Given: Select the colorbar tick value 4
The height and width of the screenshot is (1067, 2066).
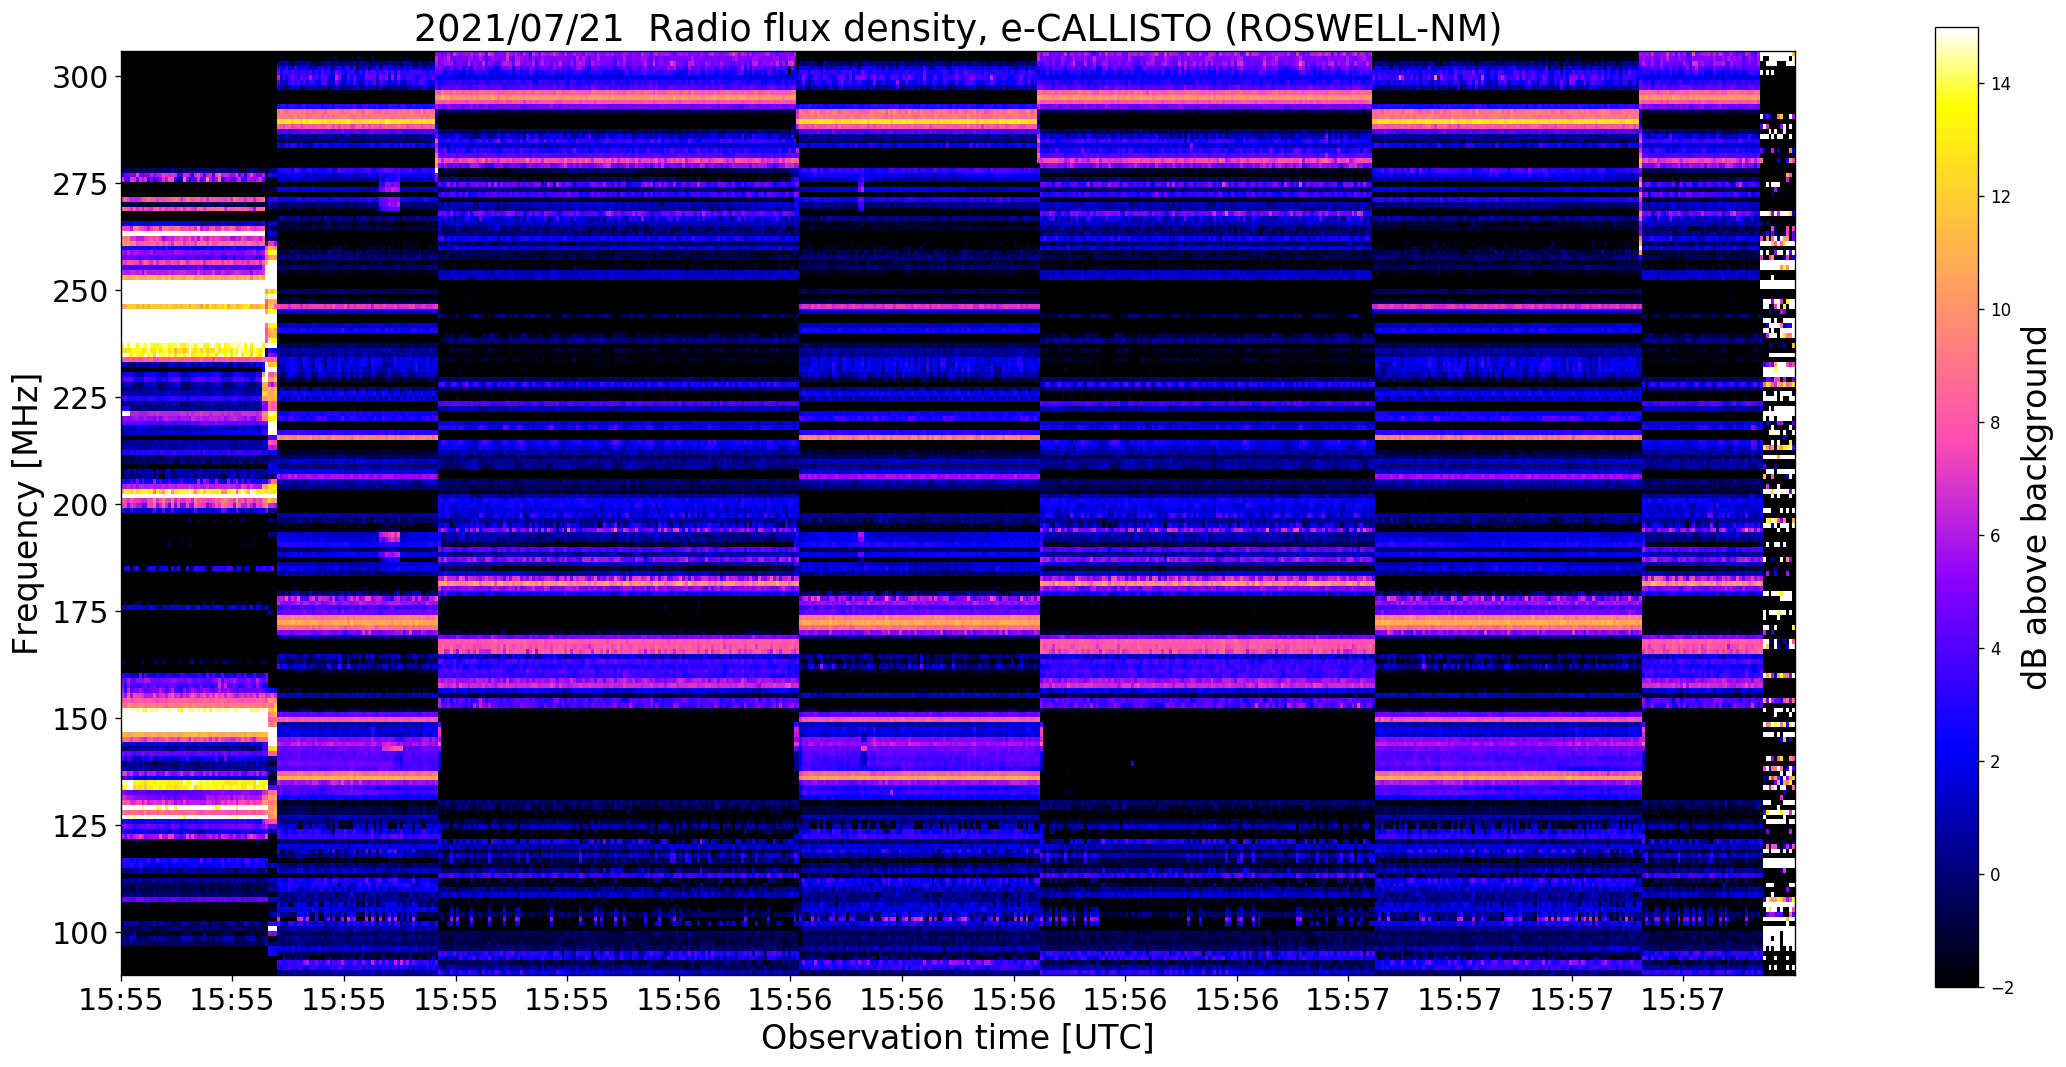Looking at the screenshot, I should (x=1996, y=649).
